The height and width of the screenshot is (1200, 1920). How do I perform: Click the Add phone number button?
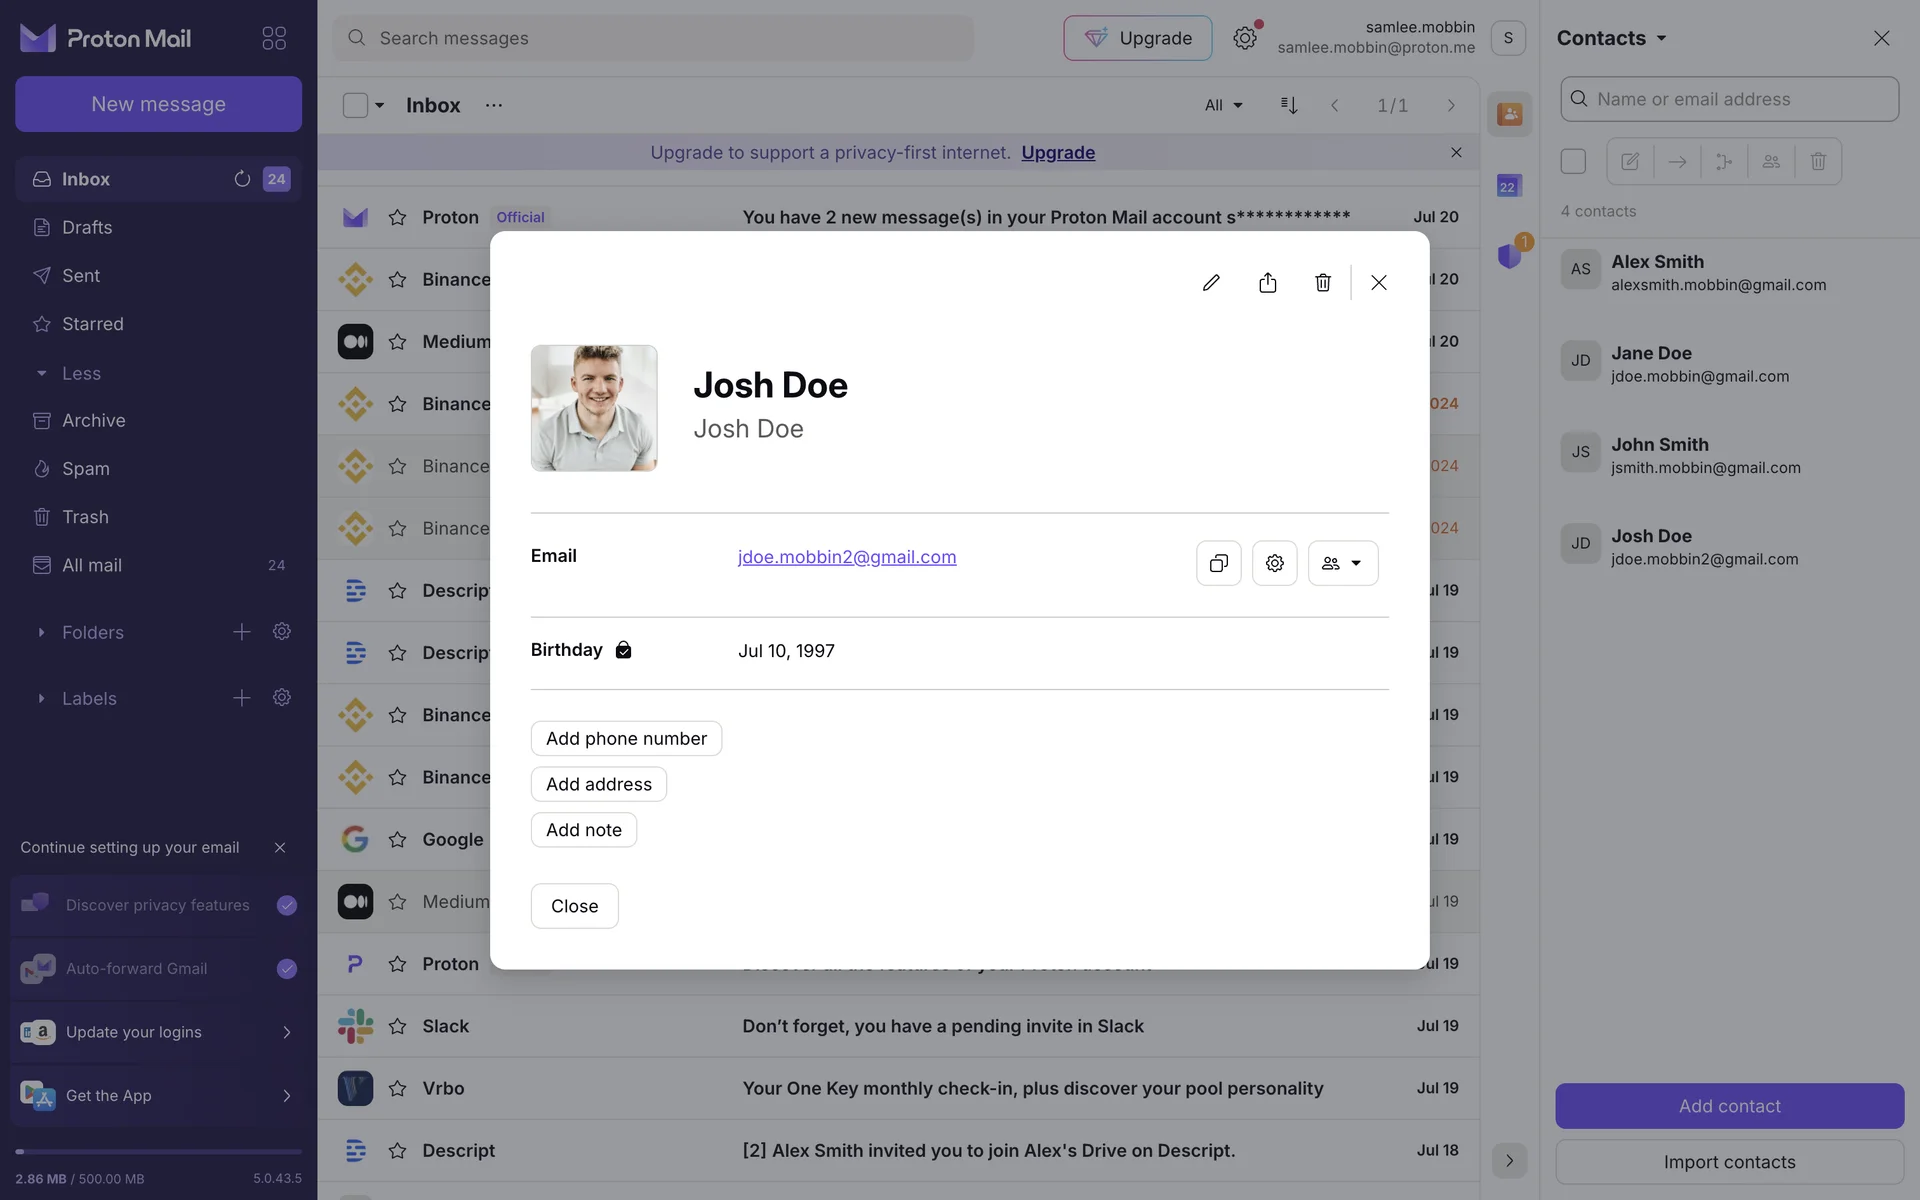click(626, 738)
